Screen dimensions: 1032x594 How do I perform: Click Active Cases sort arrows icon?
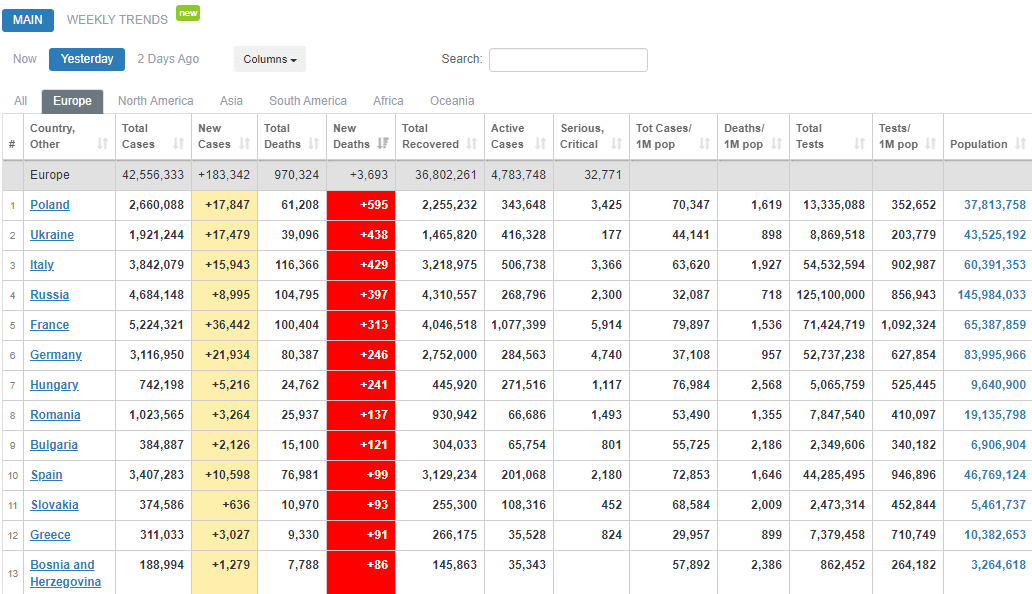tap(540, 144)
